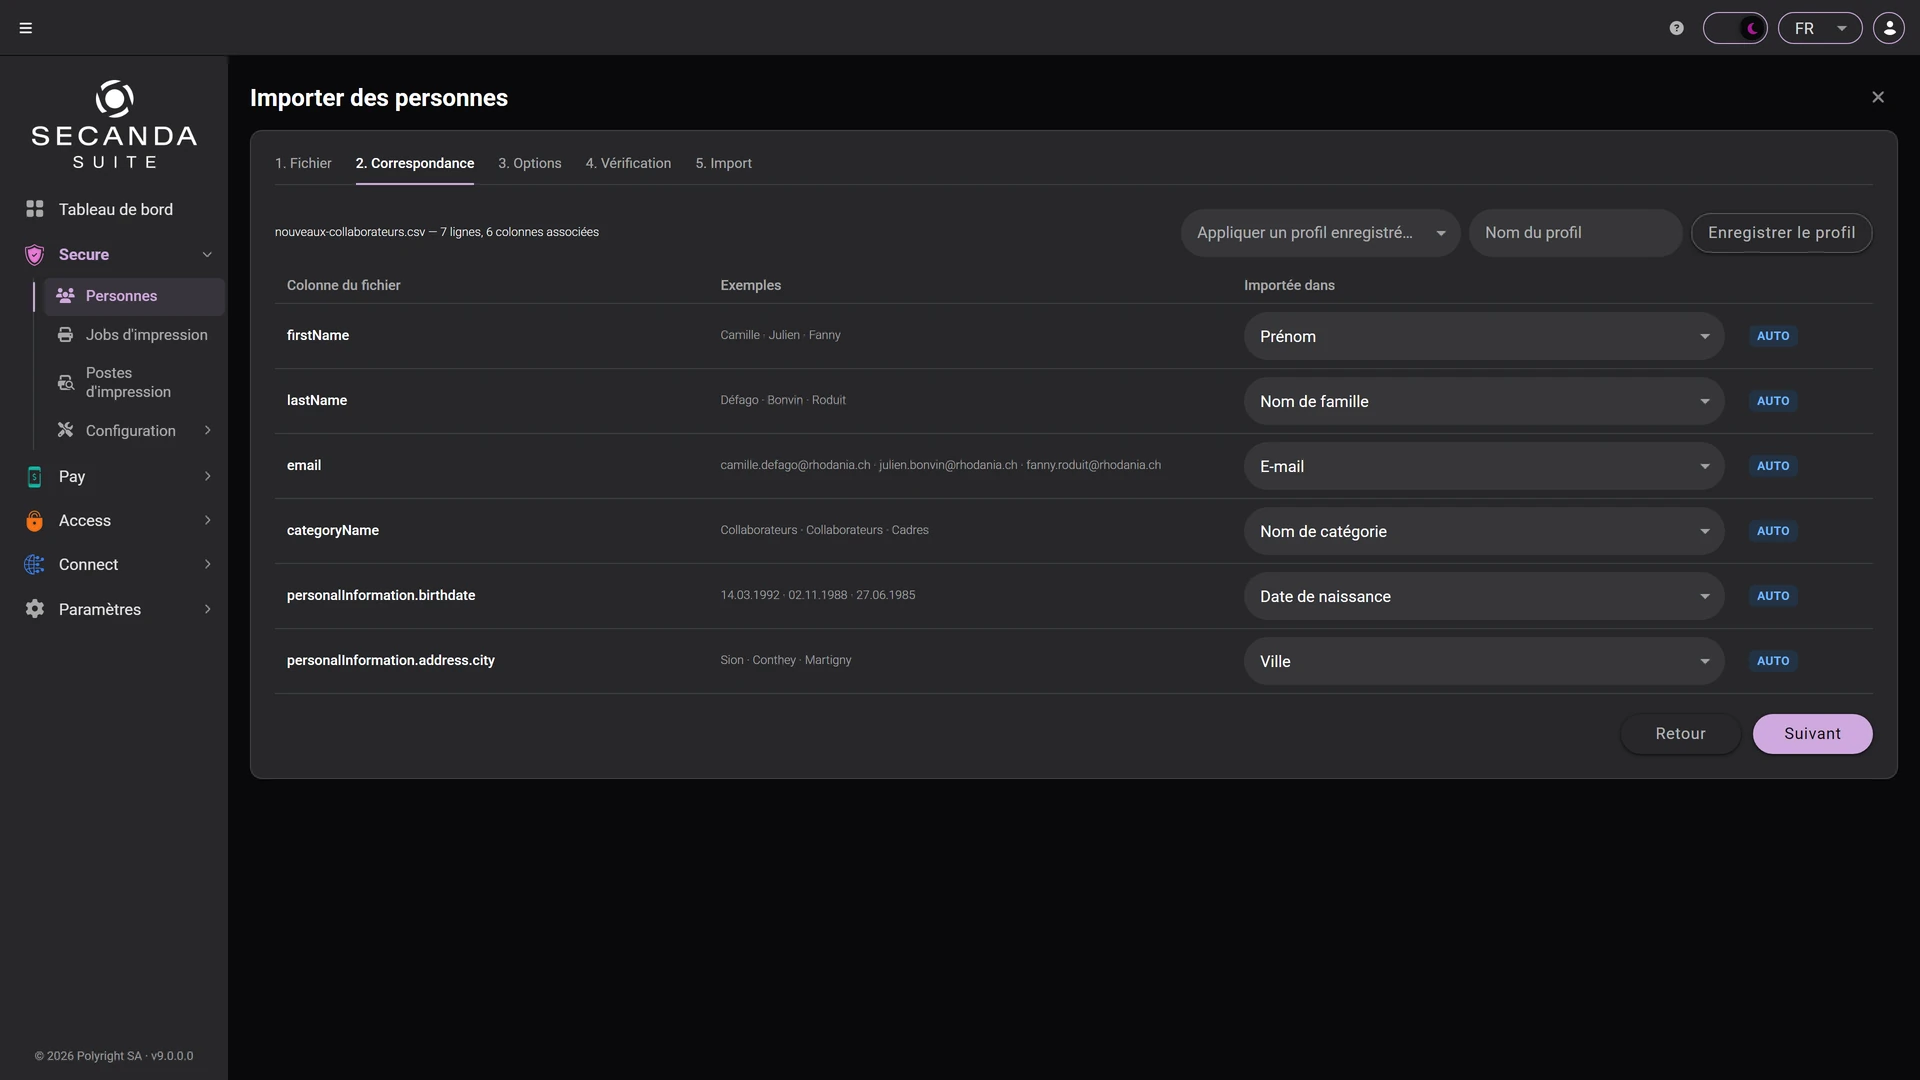Open the Nom de famille mapping dropdown

pos(1484,401)
